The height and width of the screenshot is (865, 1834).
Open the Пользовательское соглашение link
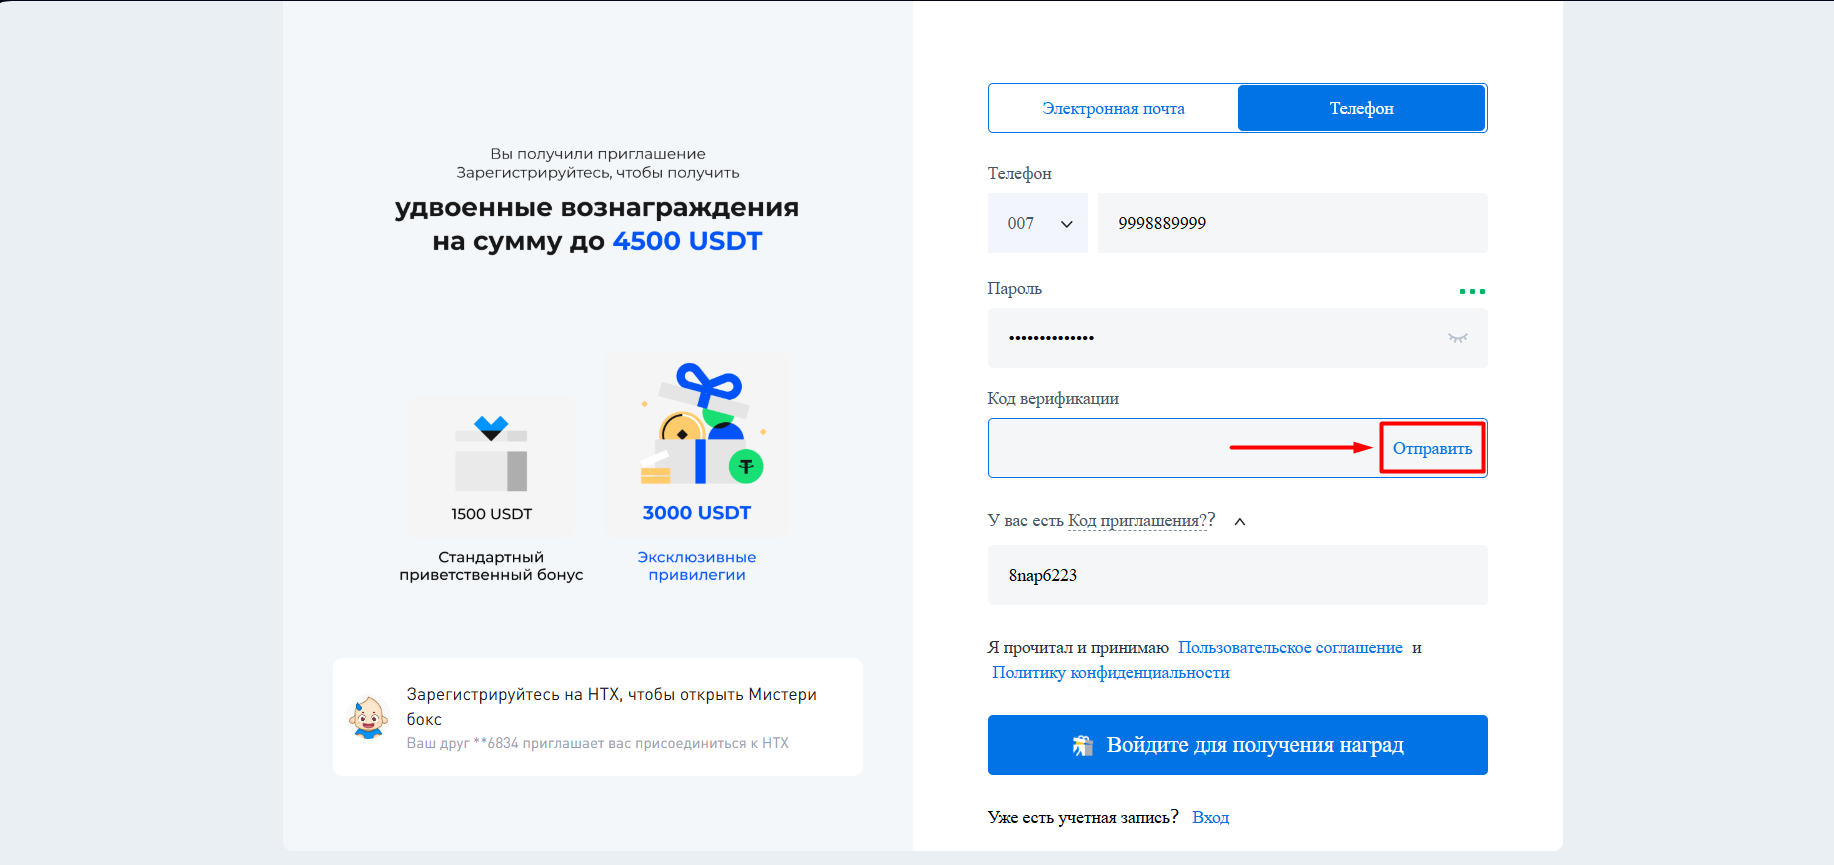pos(1290,647)
